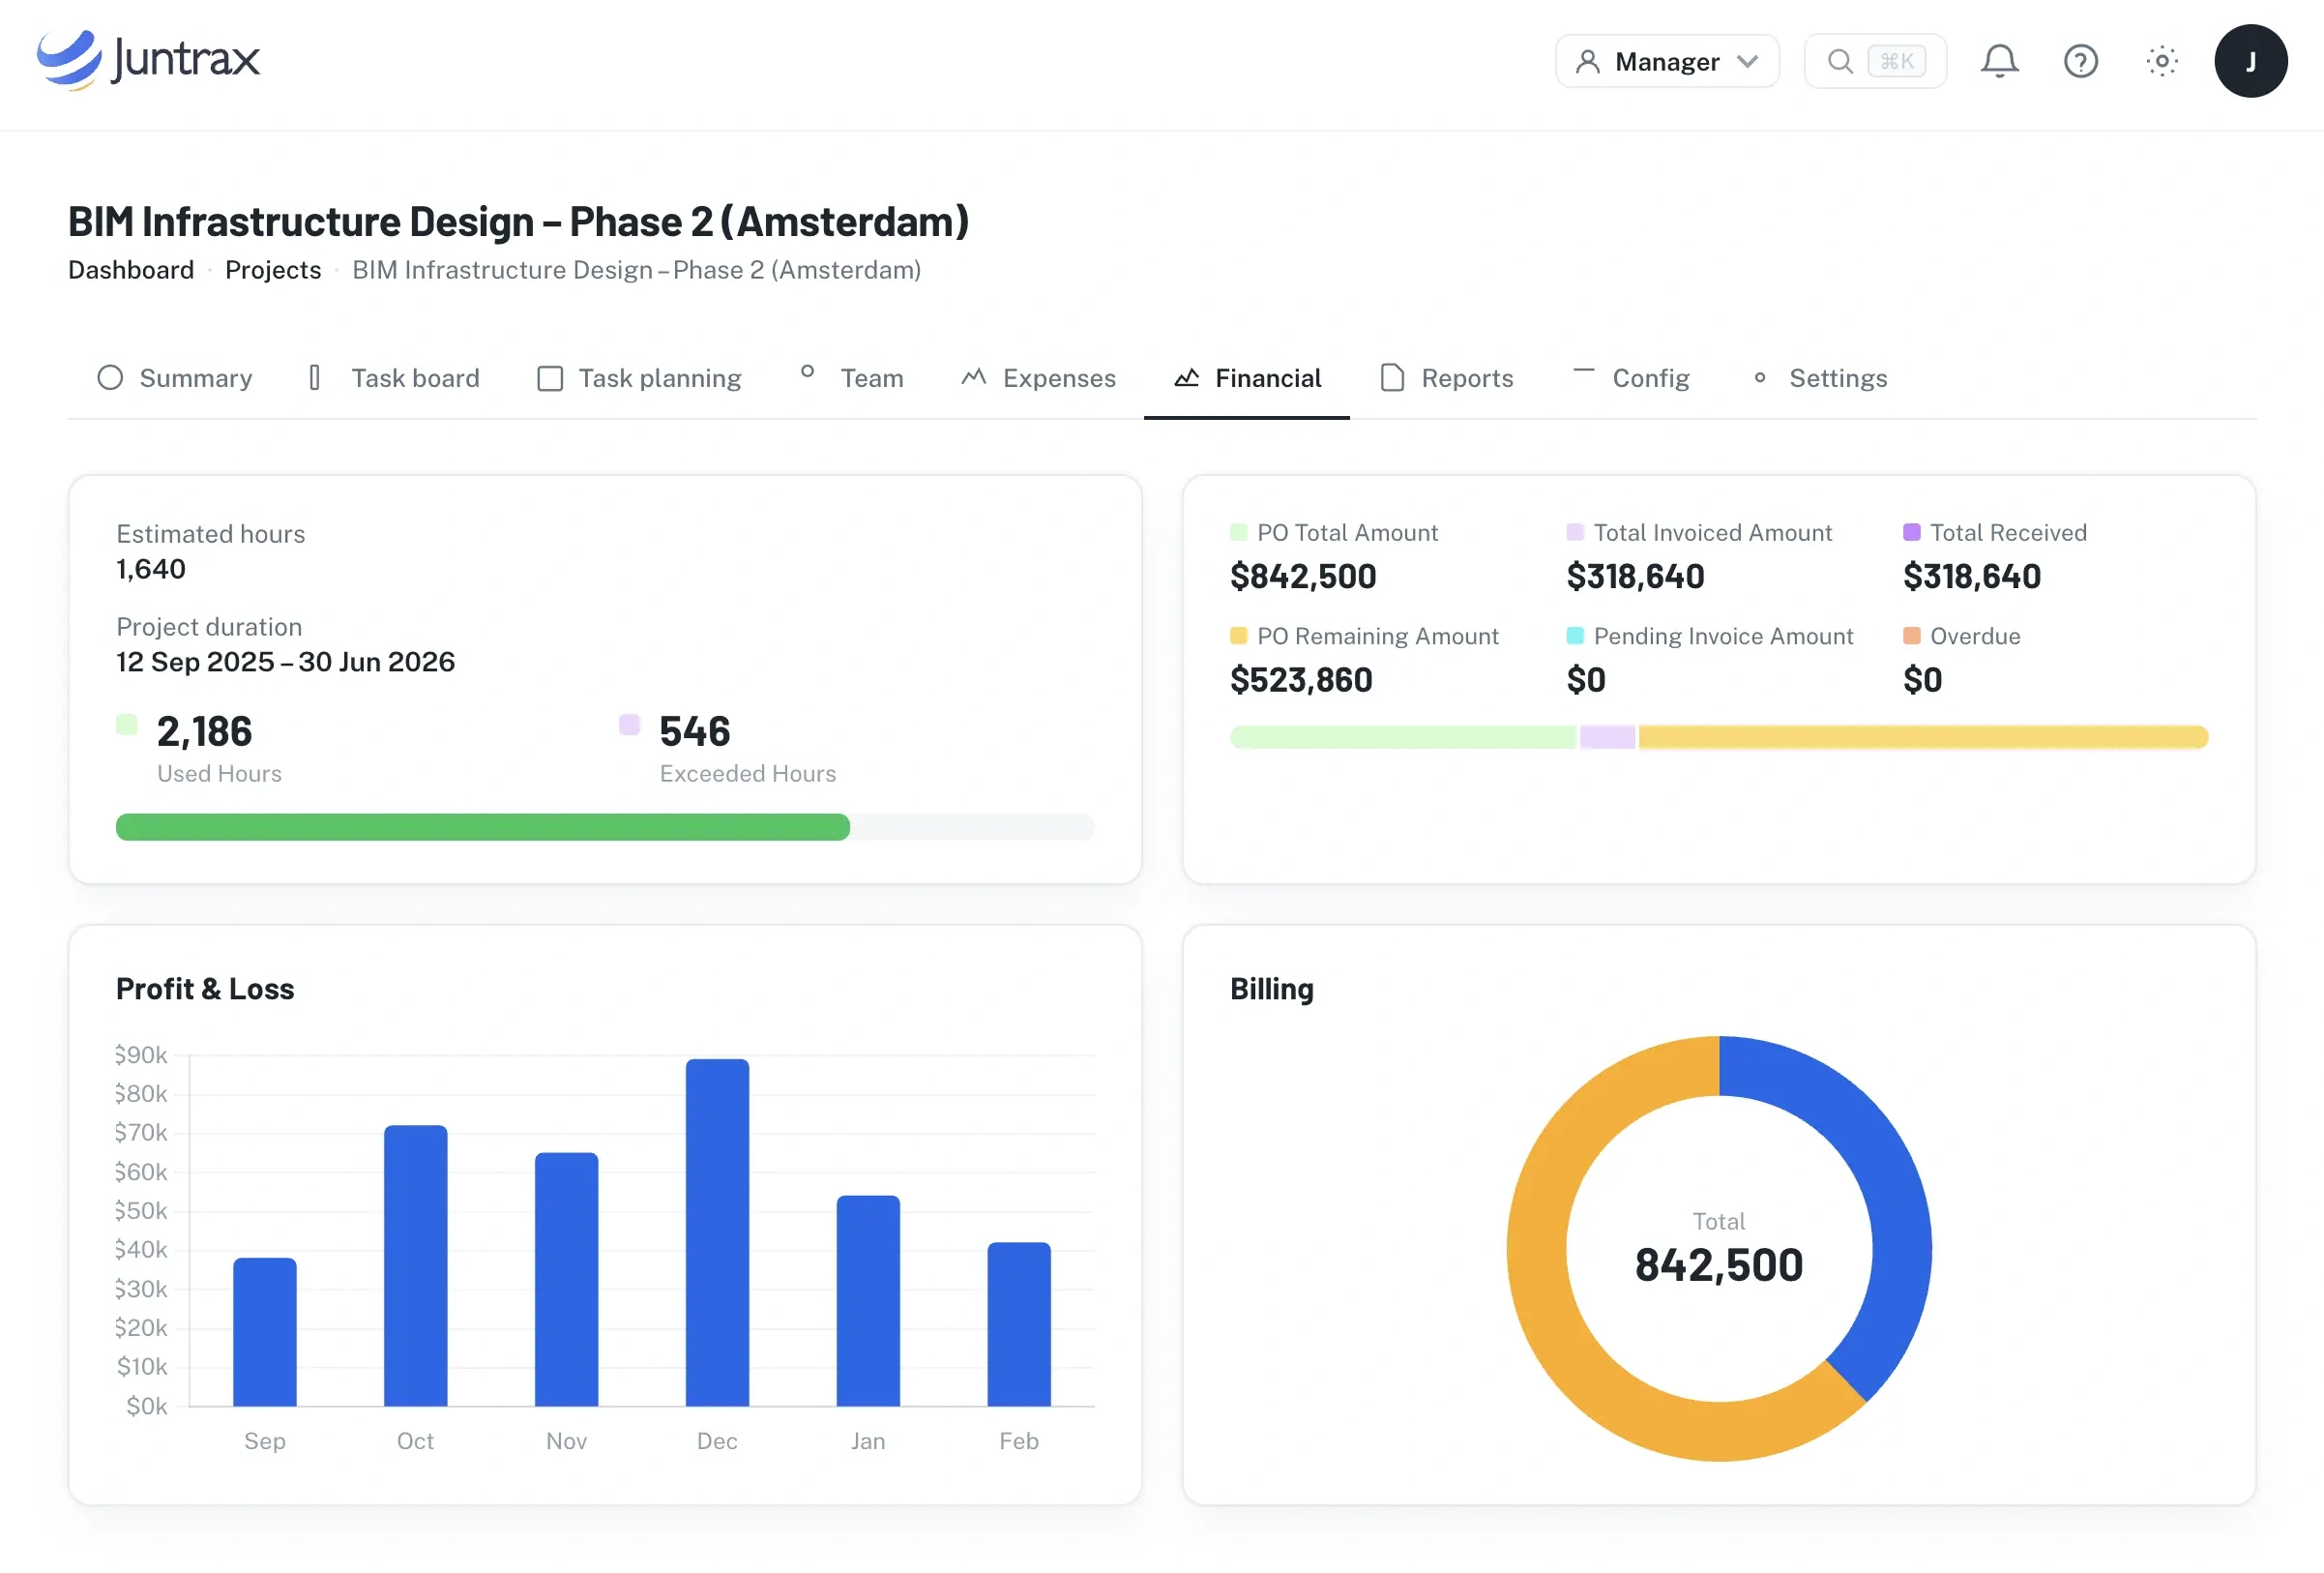Open the notifications bell

[1999, 61]
